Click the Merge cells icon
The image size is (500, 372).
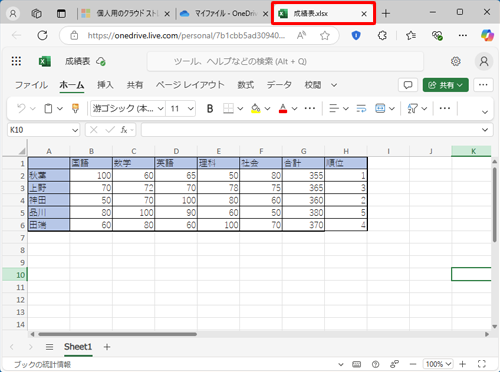(380, 108)
